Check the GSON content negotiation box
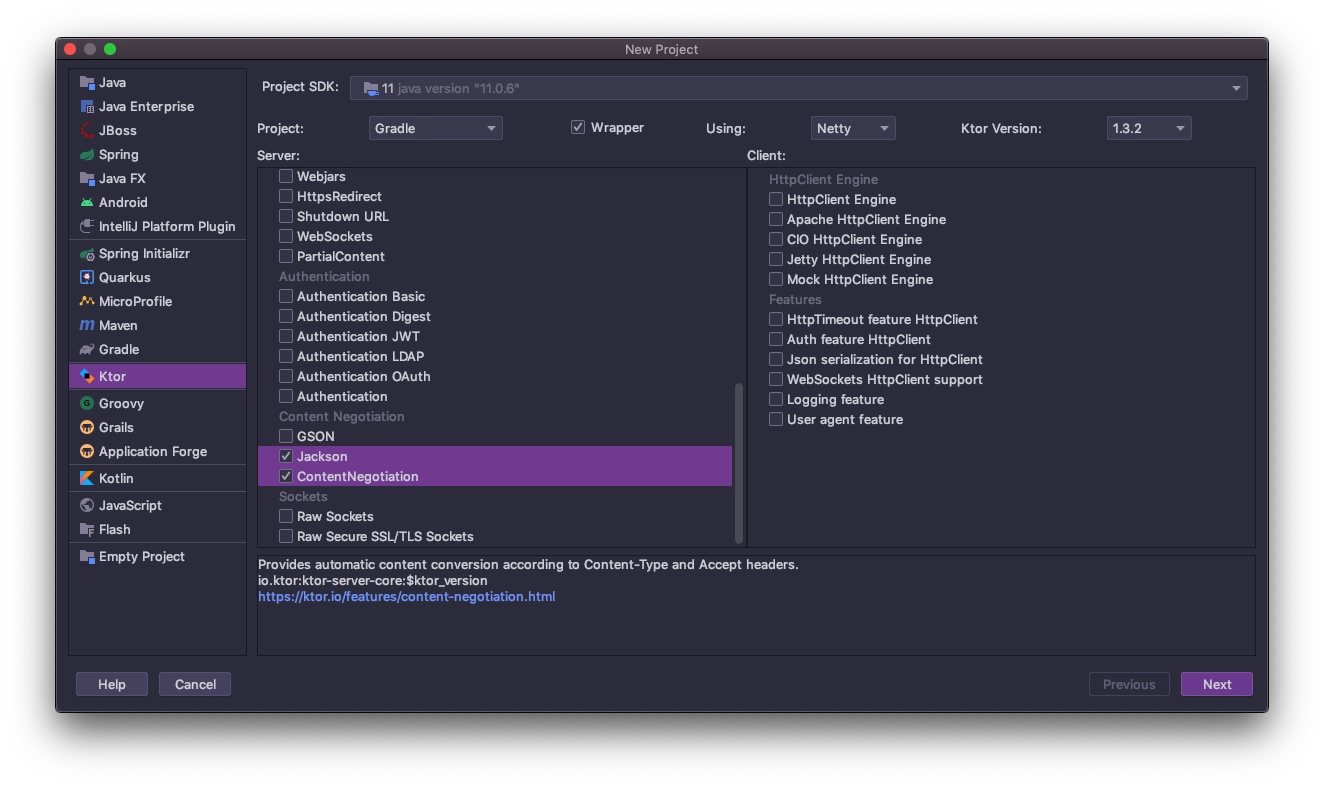This screenshot has width=1324, height=786. click(286, 437)
